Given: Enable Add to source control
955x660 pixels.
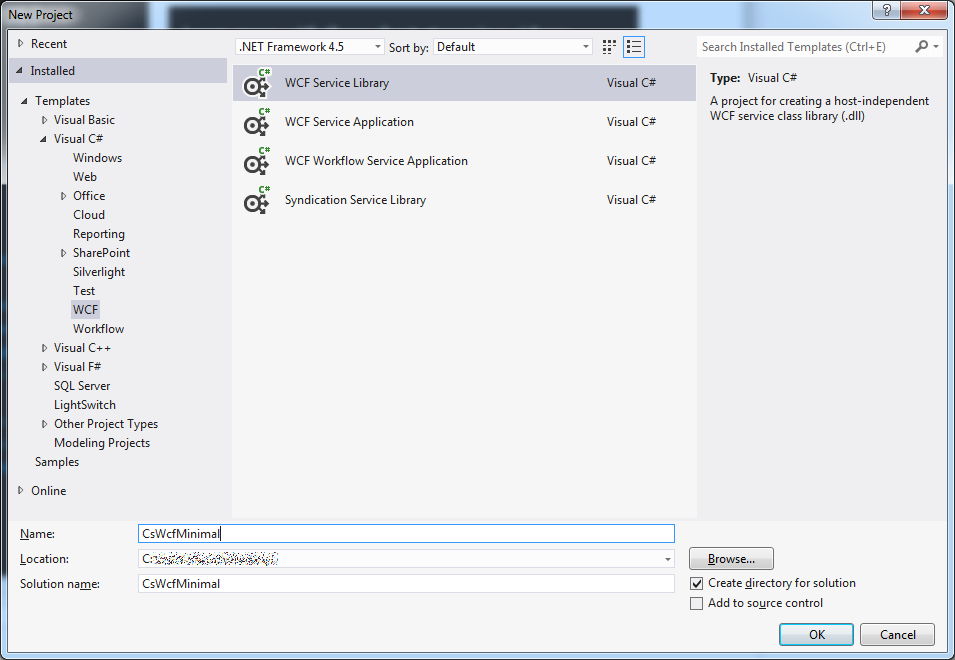Looking at the screenshot, I should pyautogui.click(x=696, y=603).
